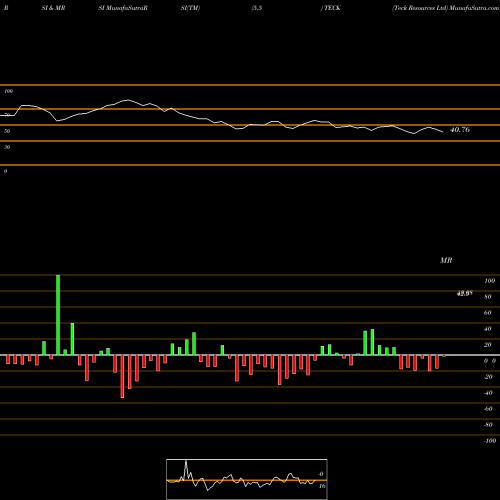Image resolution: width=500 pixels, height=500 pixels.
Task: Click the 'MR' panel label
Action: click(446, 260)
